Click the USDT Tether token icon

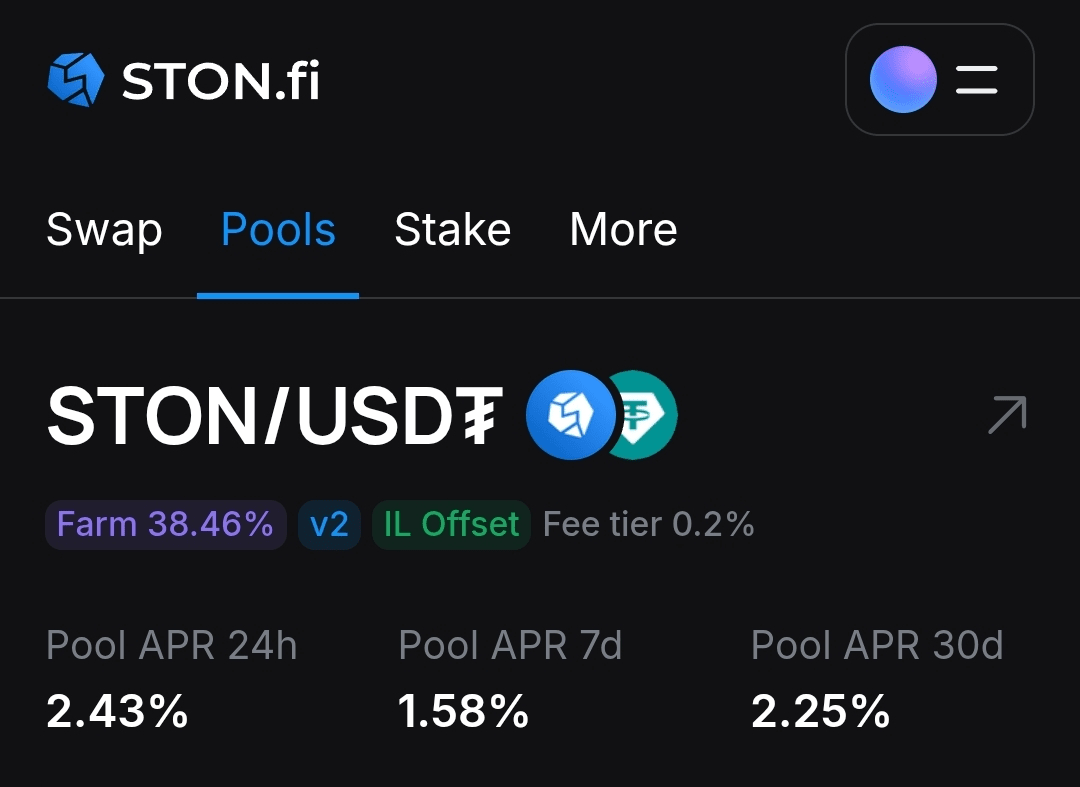[x=645, y=415]
